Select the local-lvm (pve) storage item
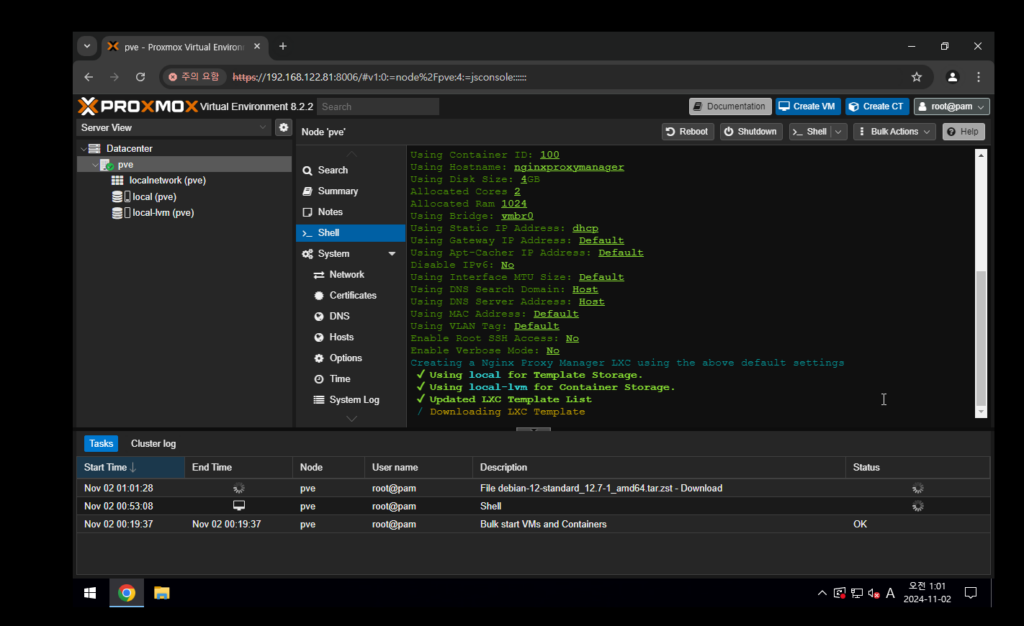This screenshot has width=1024, height=626. click(162, 213)
